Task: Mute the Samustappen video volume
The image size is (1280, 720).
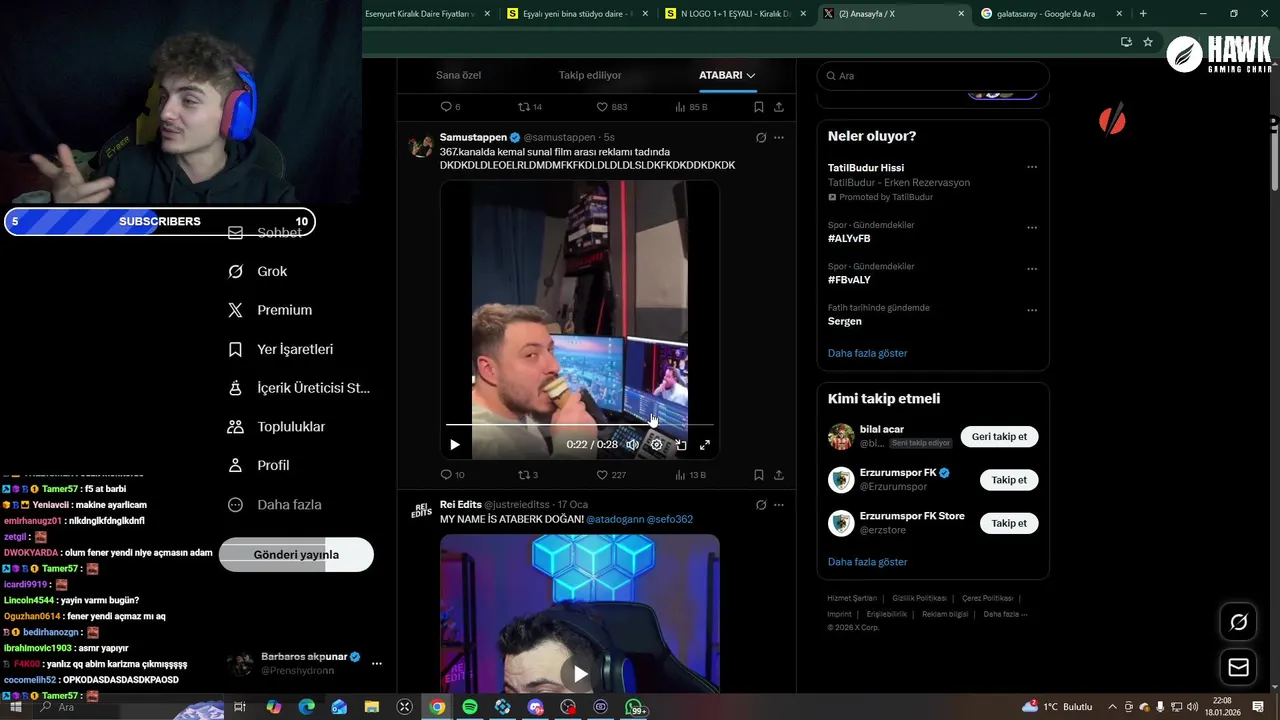Action: (x=632, y=445)
